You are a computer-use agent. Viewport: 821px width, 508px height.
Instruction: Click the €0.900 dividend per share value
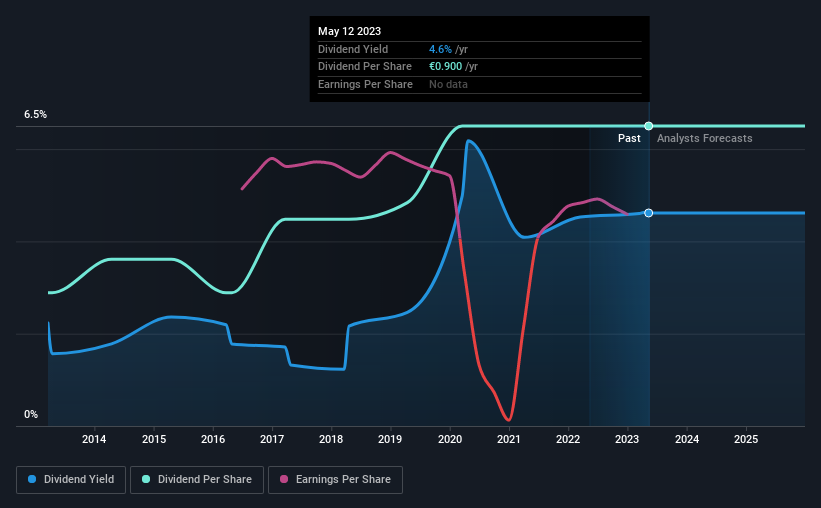point(446,67)
